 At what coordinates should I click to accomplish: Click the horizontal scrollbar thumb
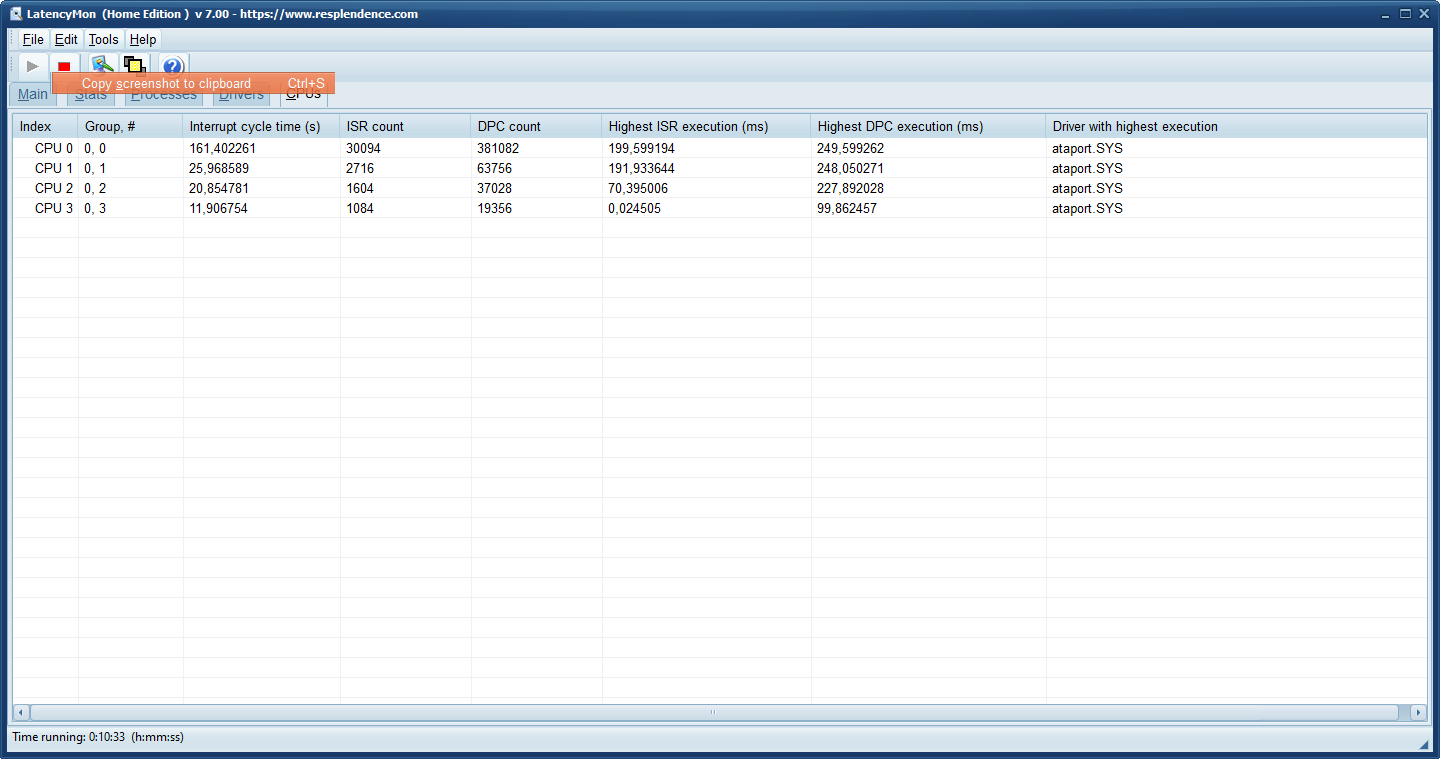point(714,712)
